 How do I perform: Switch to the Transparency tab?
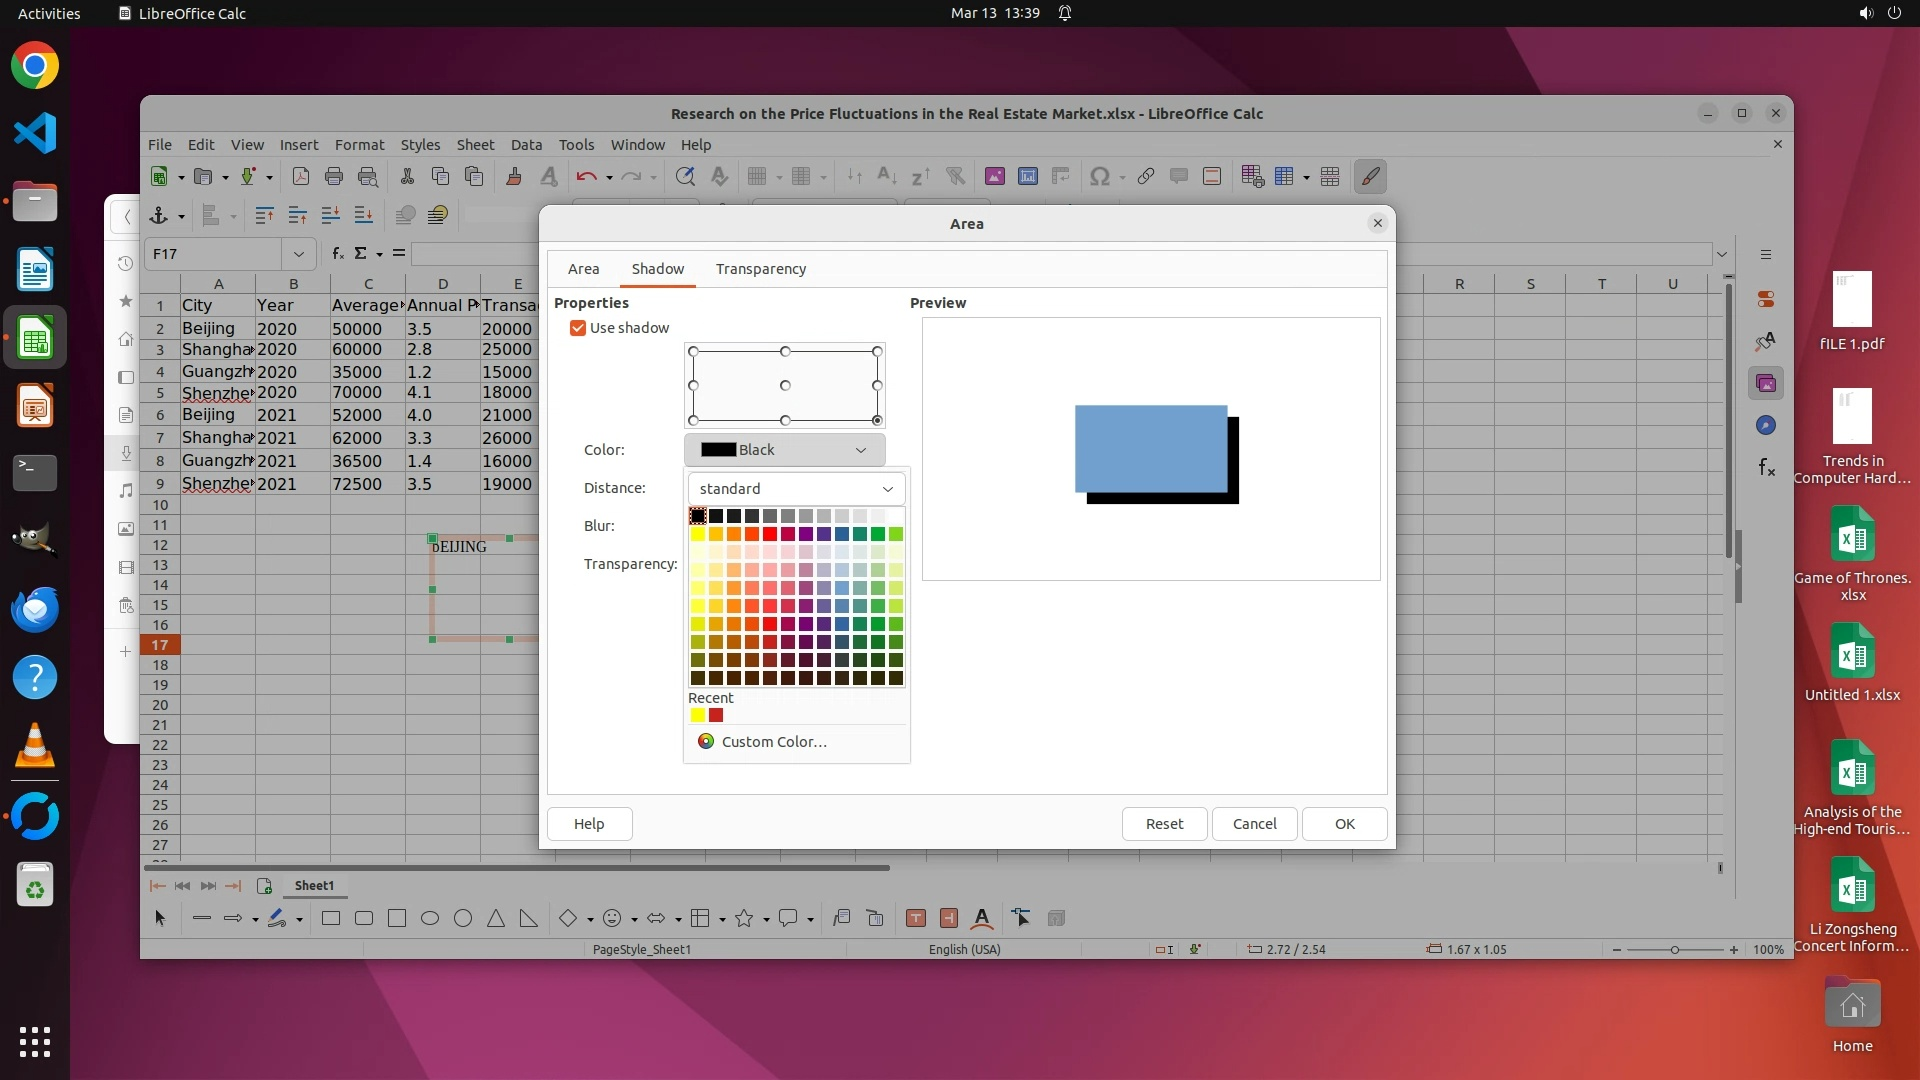click(x=760, y=269)
